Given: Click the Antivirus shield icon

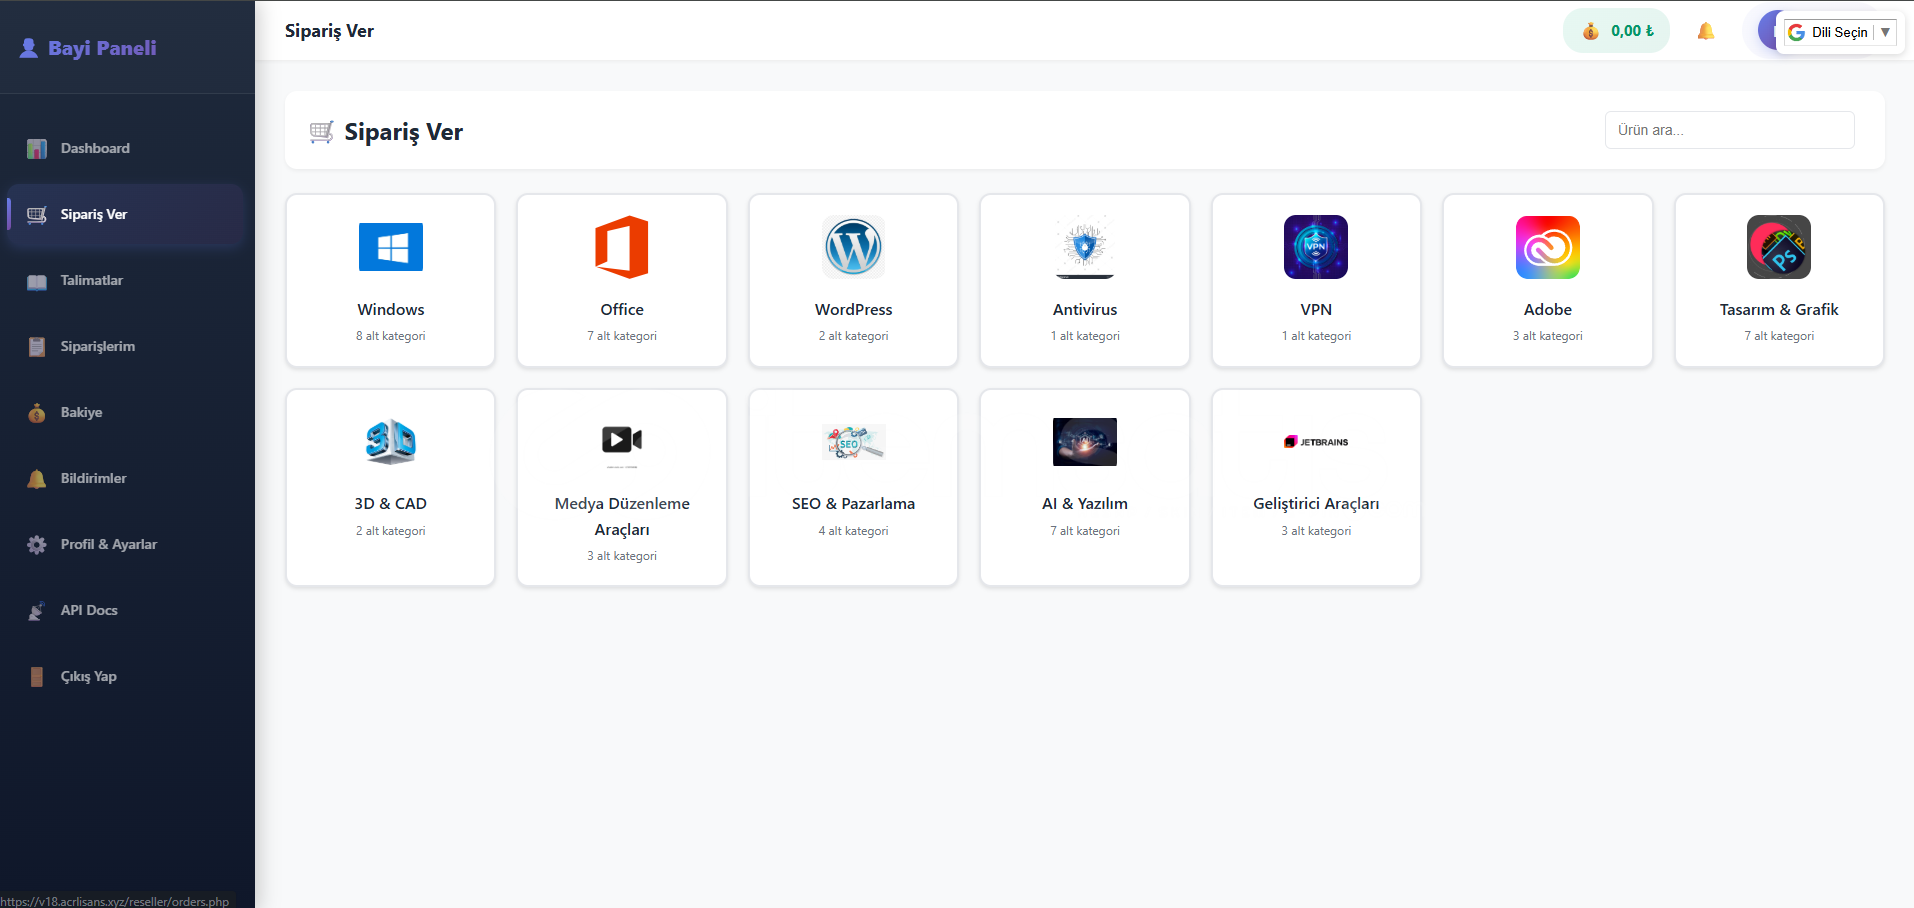Looking at the screenshot, I should (x=1085, y=247).
